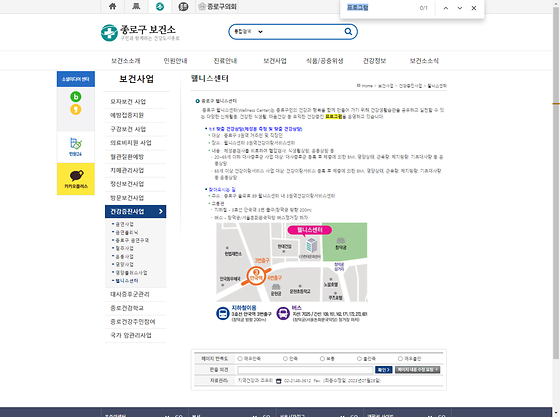Open 방문보건사업 in side menu
This screenshot has width=560, height=417.
click(x=127, y=198)
